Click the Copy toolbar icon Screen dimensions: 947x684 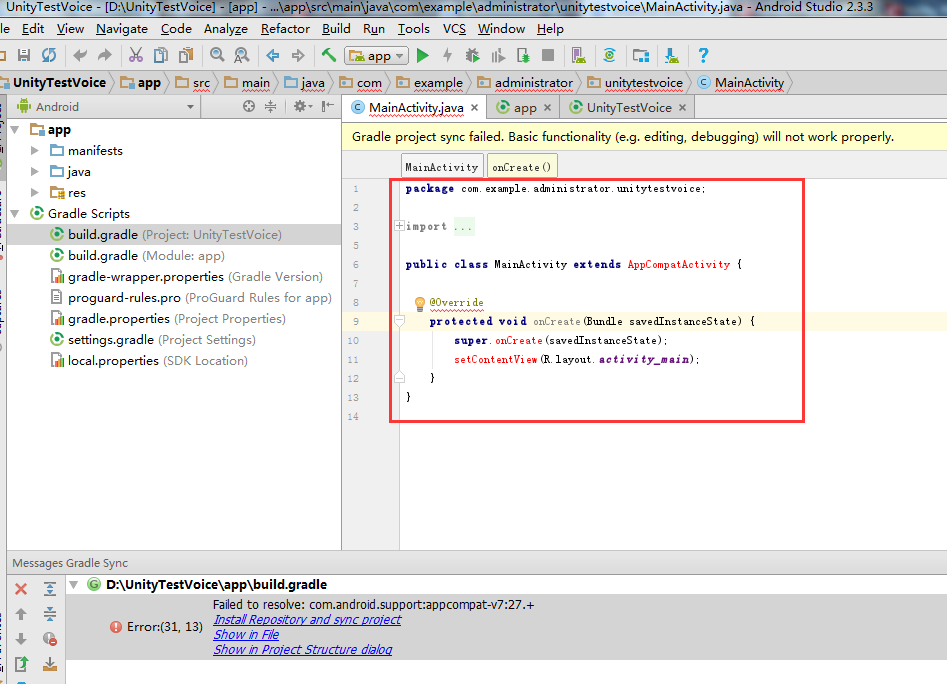[x=161, y=56]
